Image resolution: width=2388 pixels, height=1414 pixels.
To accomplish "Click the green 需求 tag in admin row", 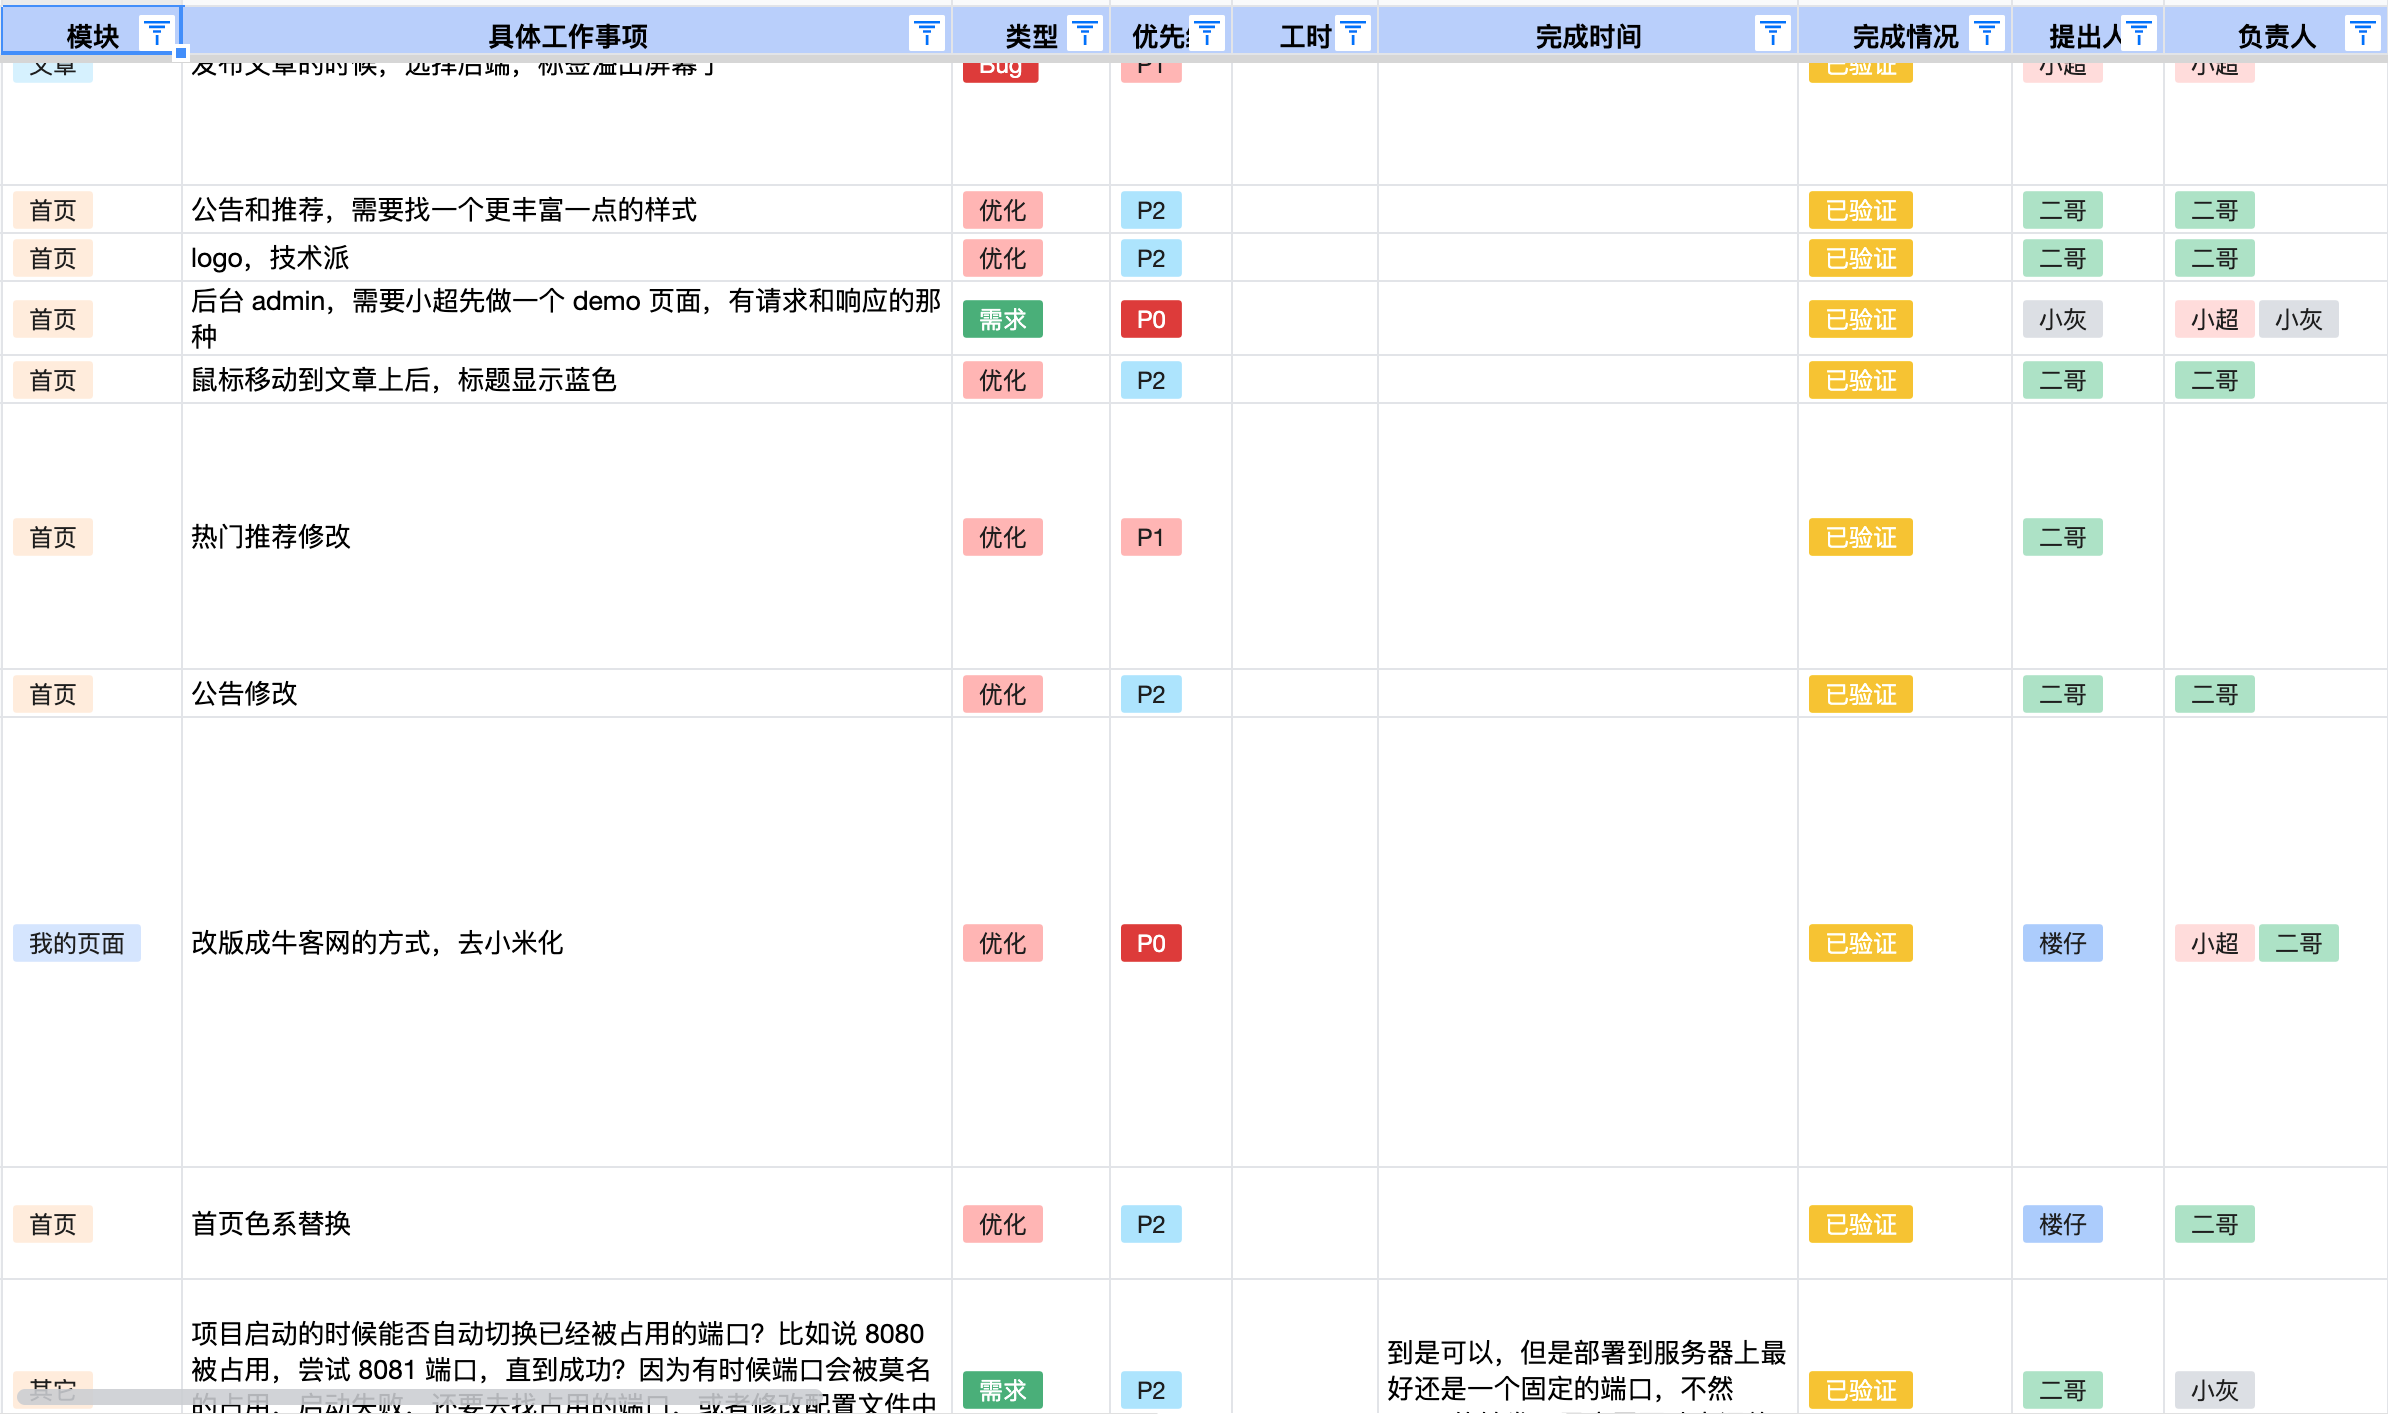I will tap(1002, 320).
